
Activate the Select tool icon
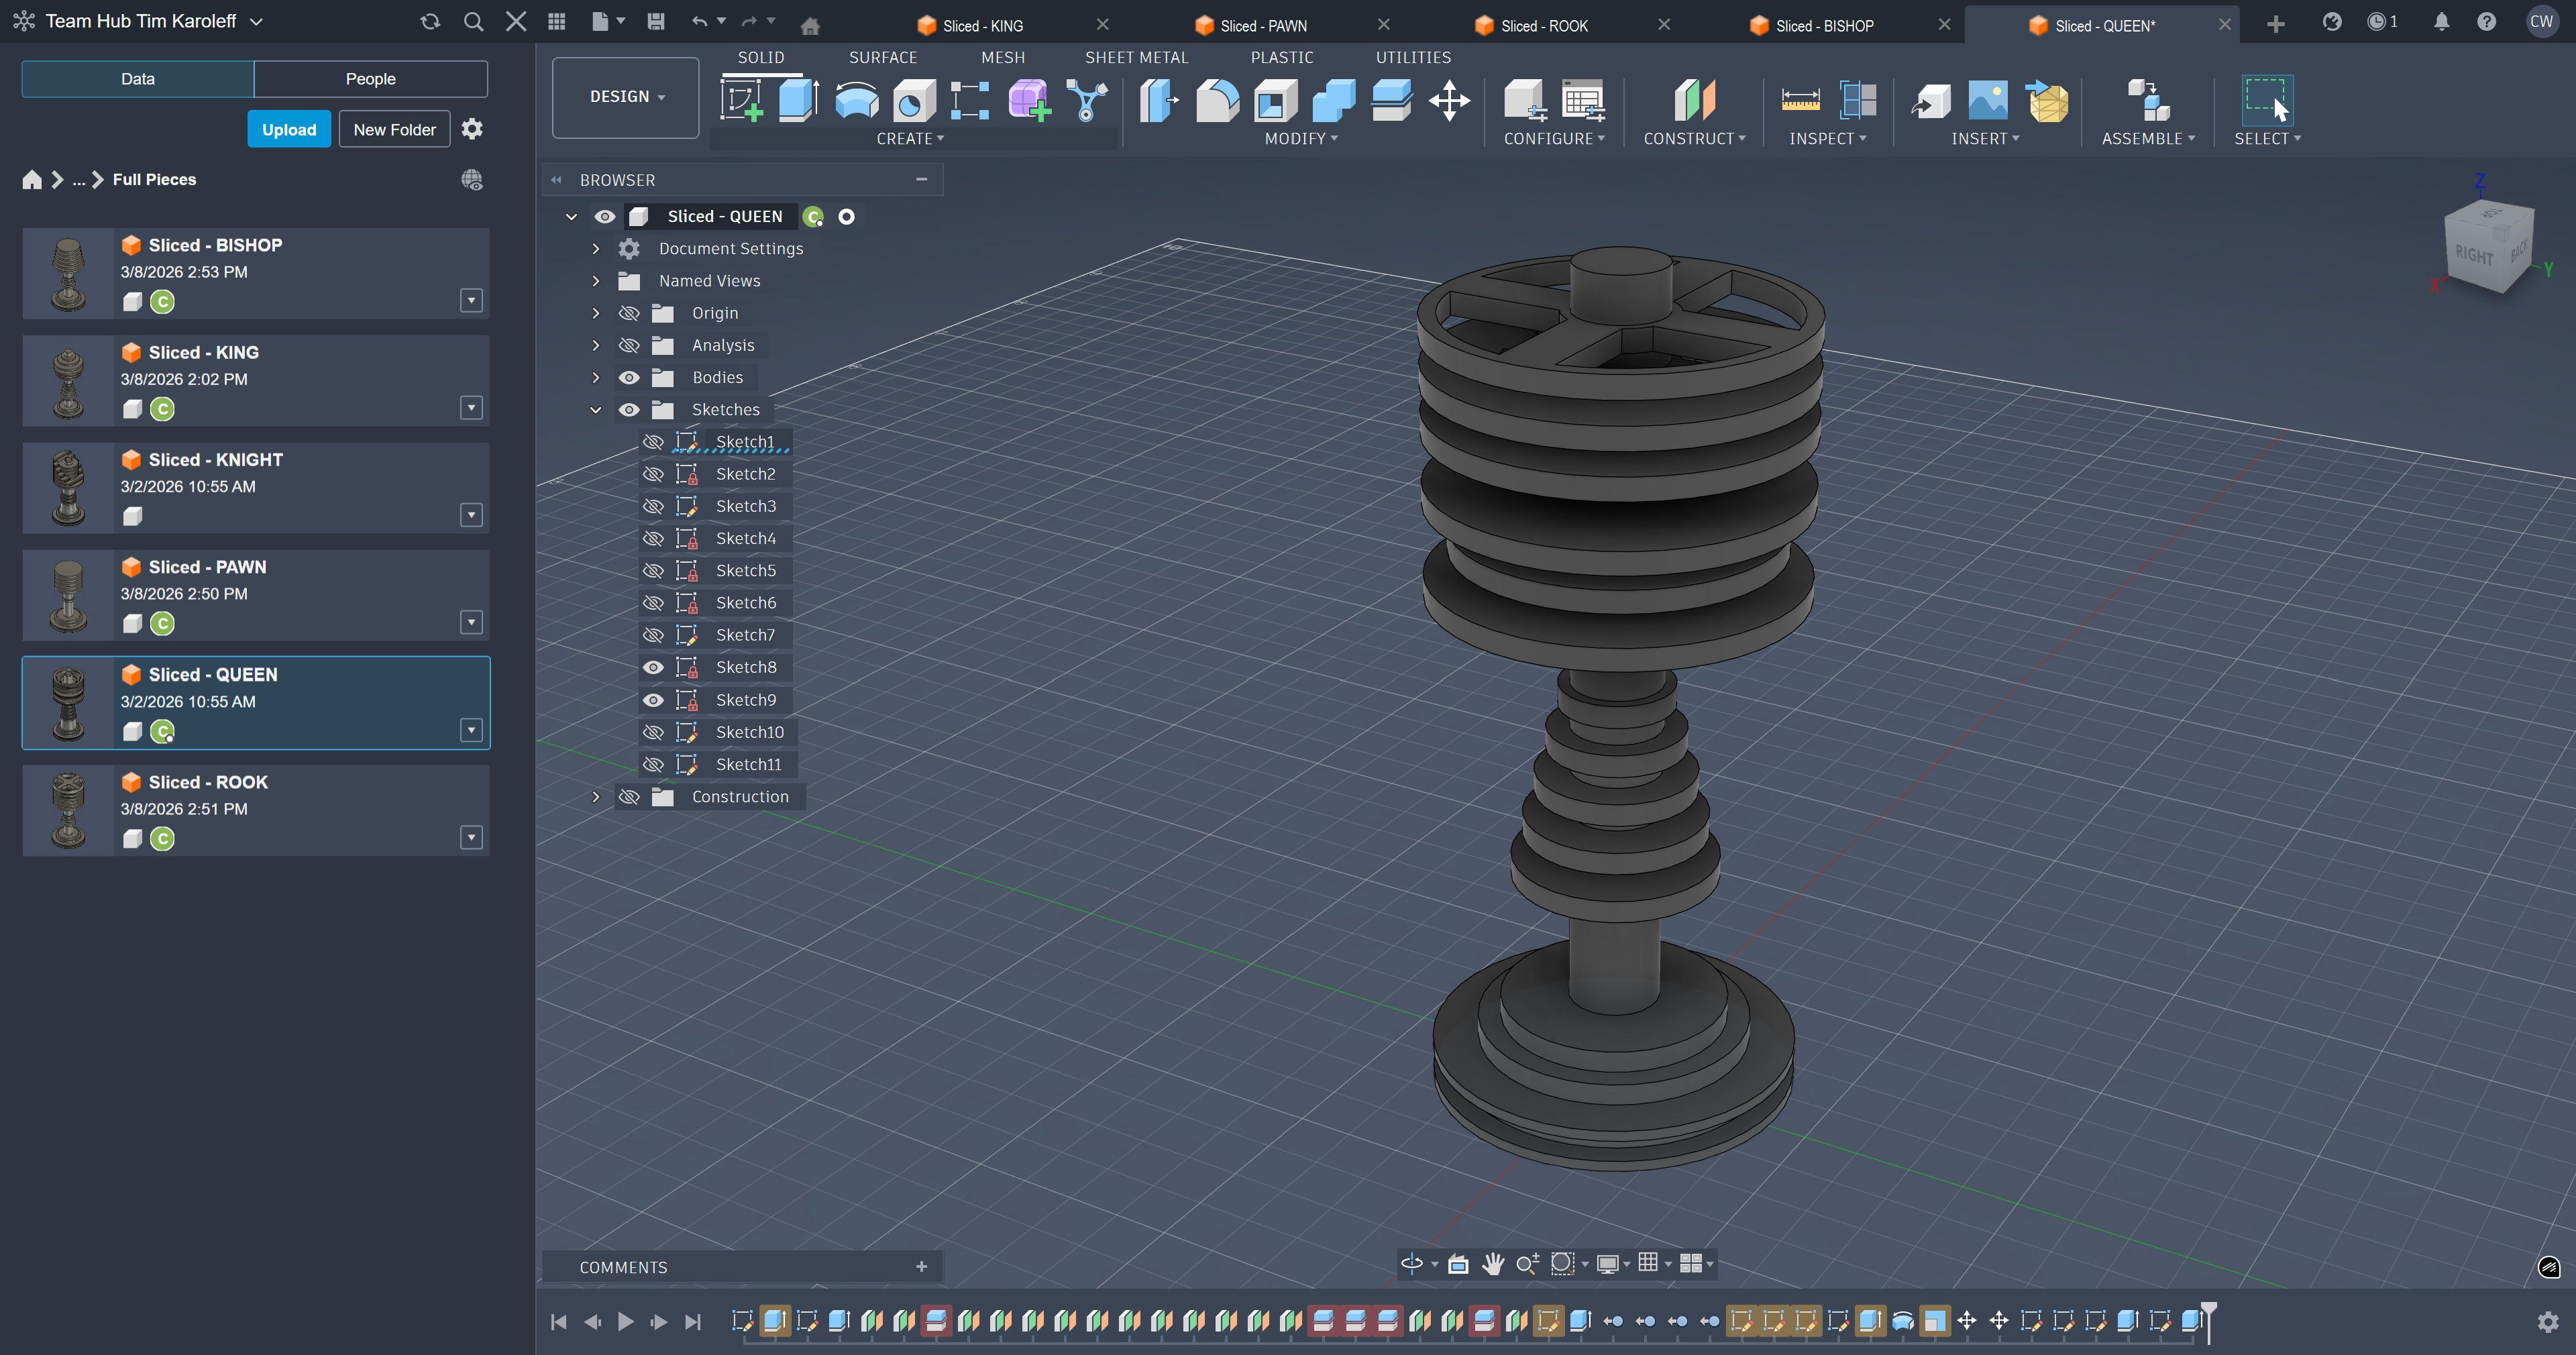pos(2267,101)
